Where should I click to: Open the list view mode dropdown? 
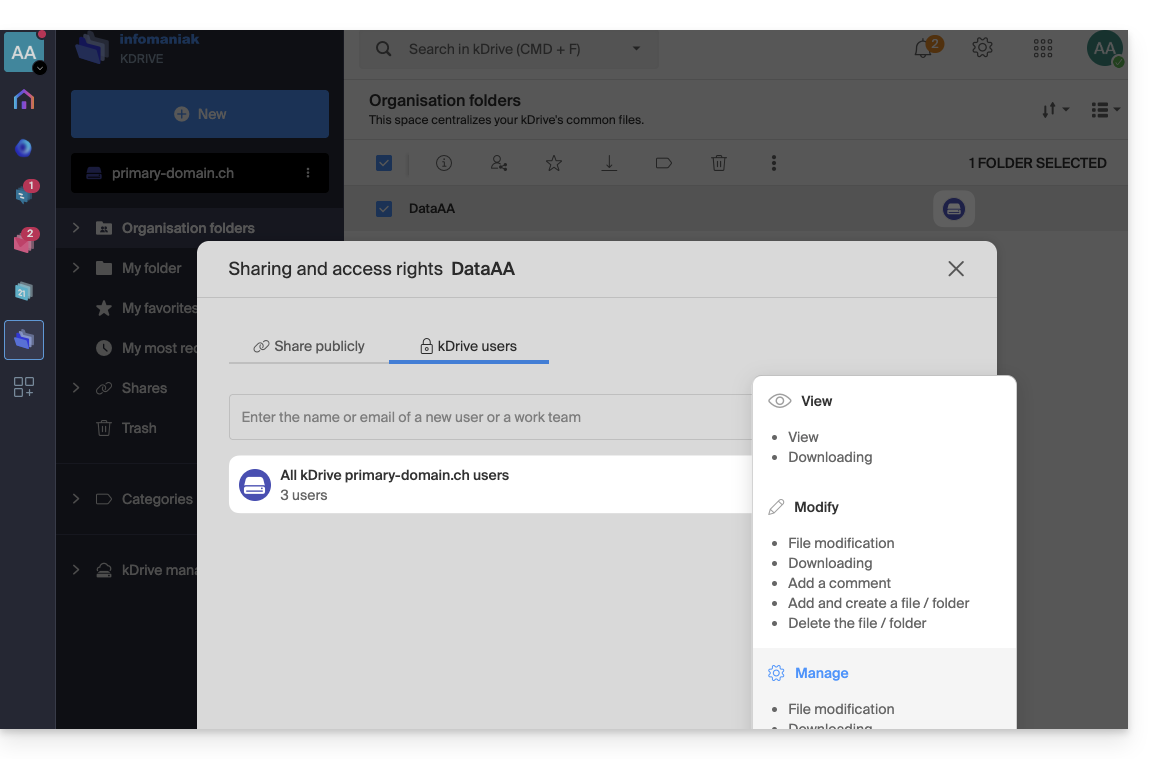(1104, 110)
